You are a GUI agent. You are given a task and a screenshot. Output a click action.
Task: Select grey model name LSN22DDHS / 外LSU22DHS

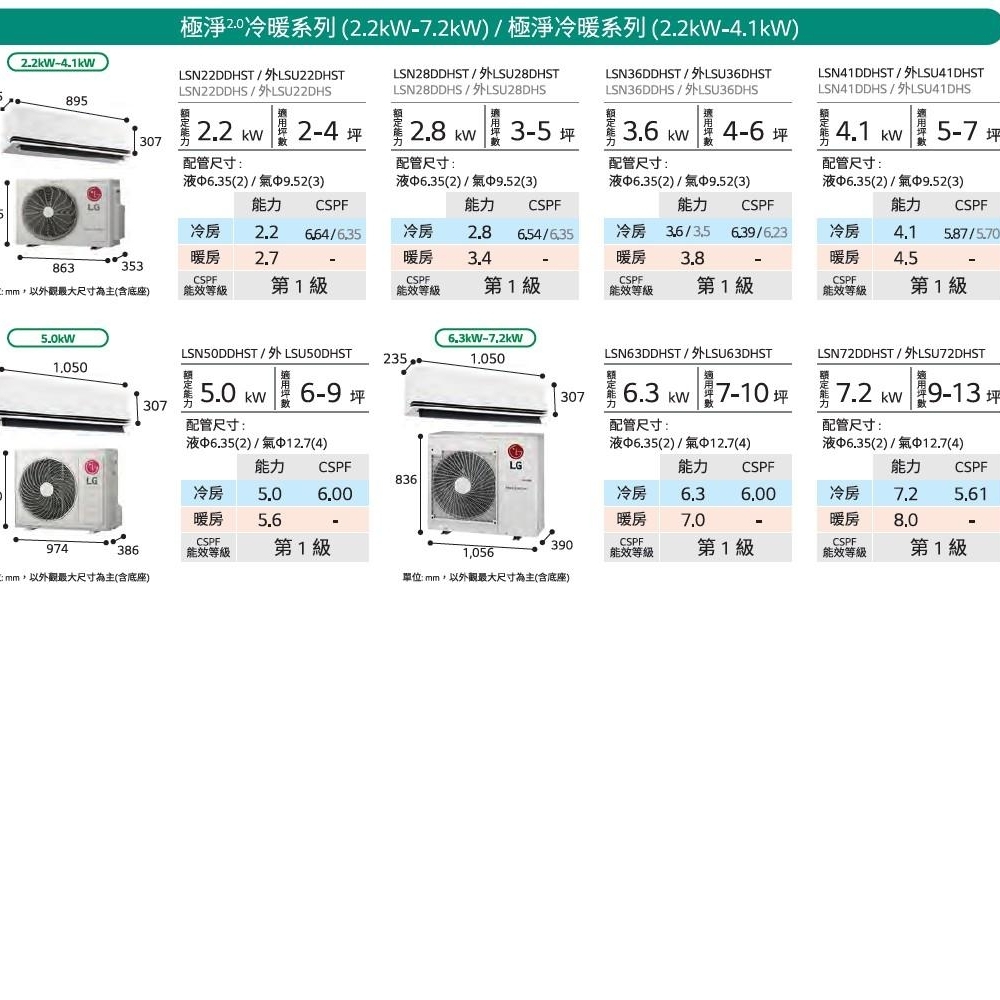255,91
